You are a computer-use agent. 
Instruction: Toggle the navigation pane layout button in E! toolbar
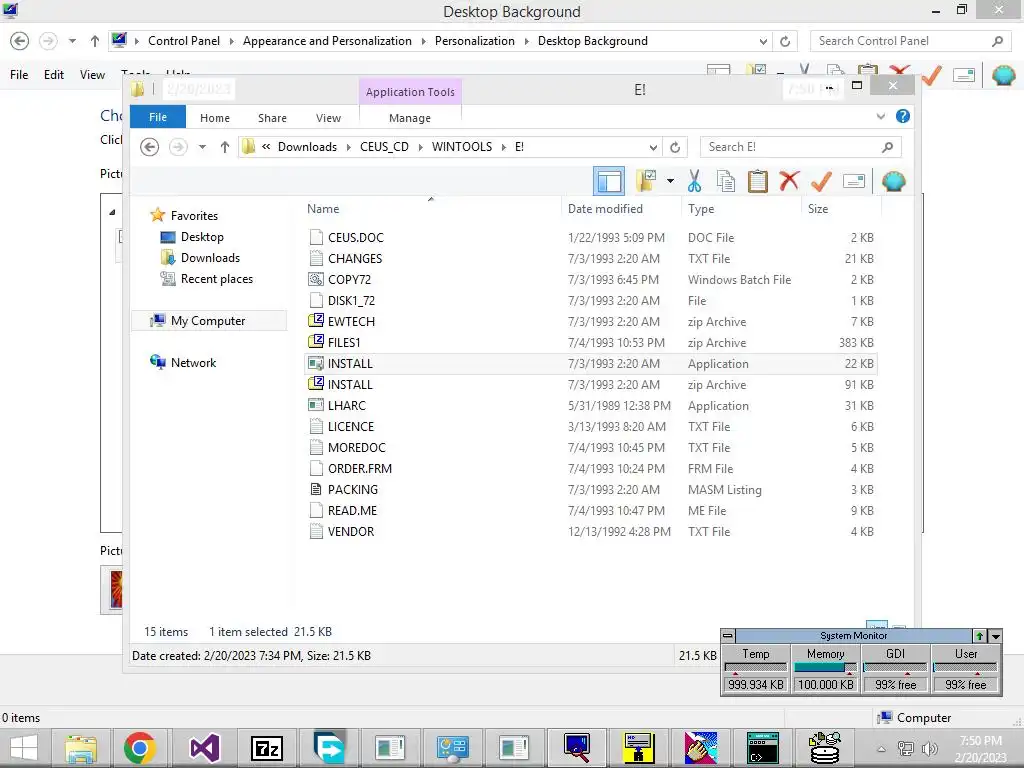click(609, 181)
